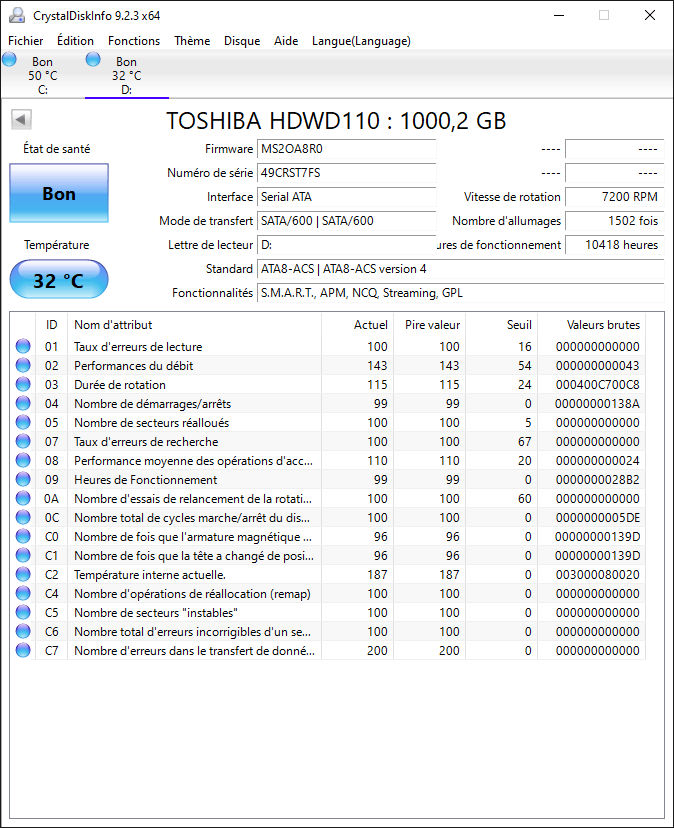This screenshot has height=828, width=674.
Task: Click the power-on hours value 10418 heures
Action: pyautogui.click(x=615, y=245)
